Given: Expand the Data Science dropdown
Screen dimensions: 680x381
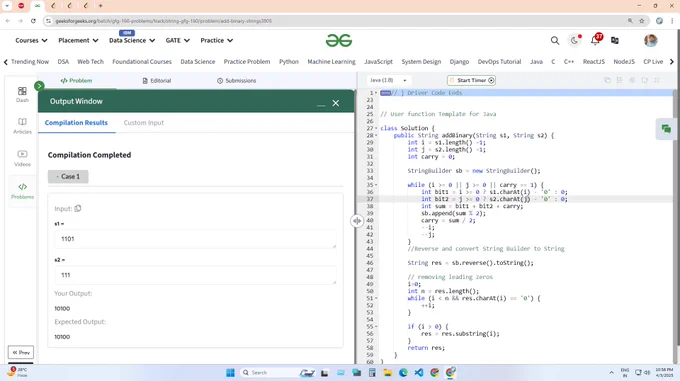Looking at the screenshot, I should coord(132,40).
